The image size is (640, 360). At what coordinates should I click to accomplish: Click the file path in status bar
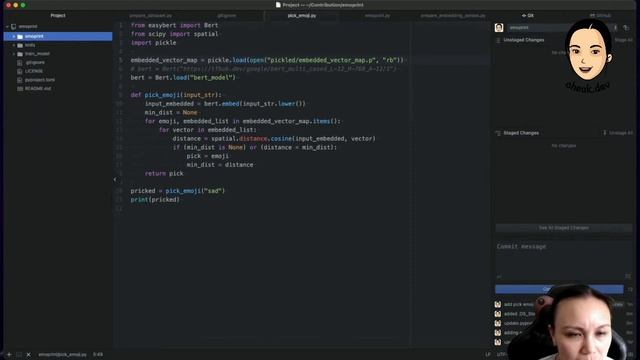[x=62, y=355]
